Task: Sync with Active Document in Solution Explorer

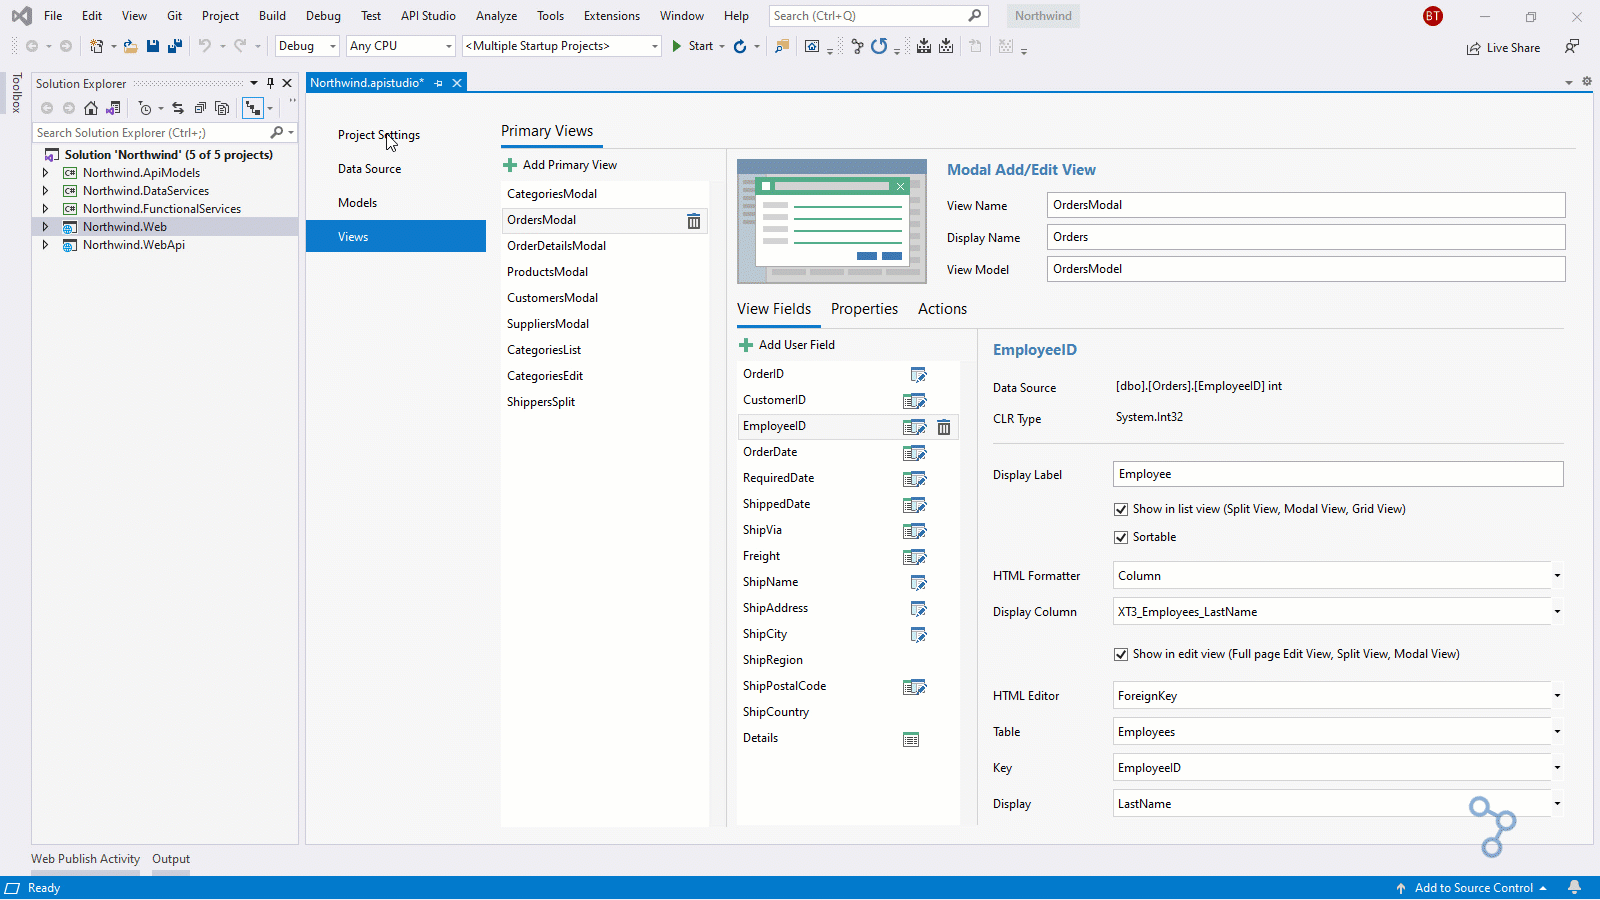Action: pos(178,108)
